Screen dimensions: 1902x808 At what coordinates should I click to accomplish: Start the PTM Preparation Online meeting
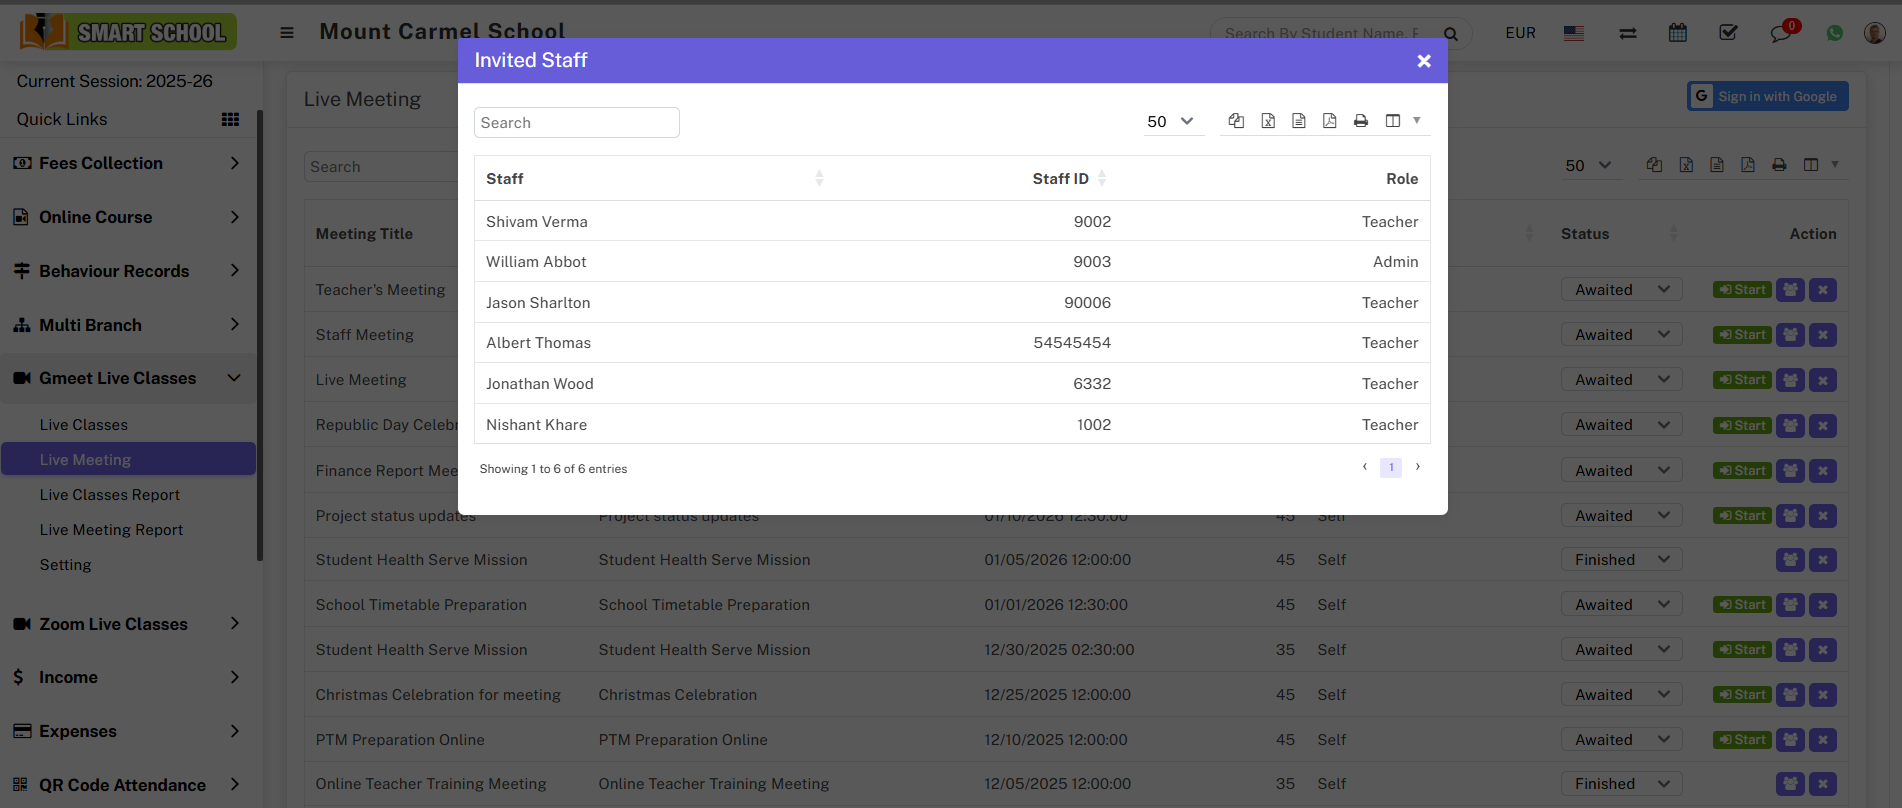[1742, 740]
